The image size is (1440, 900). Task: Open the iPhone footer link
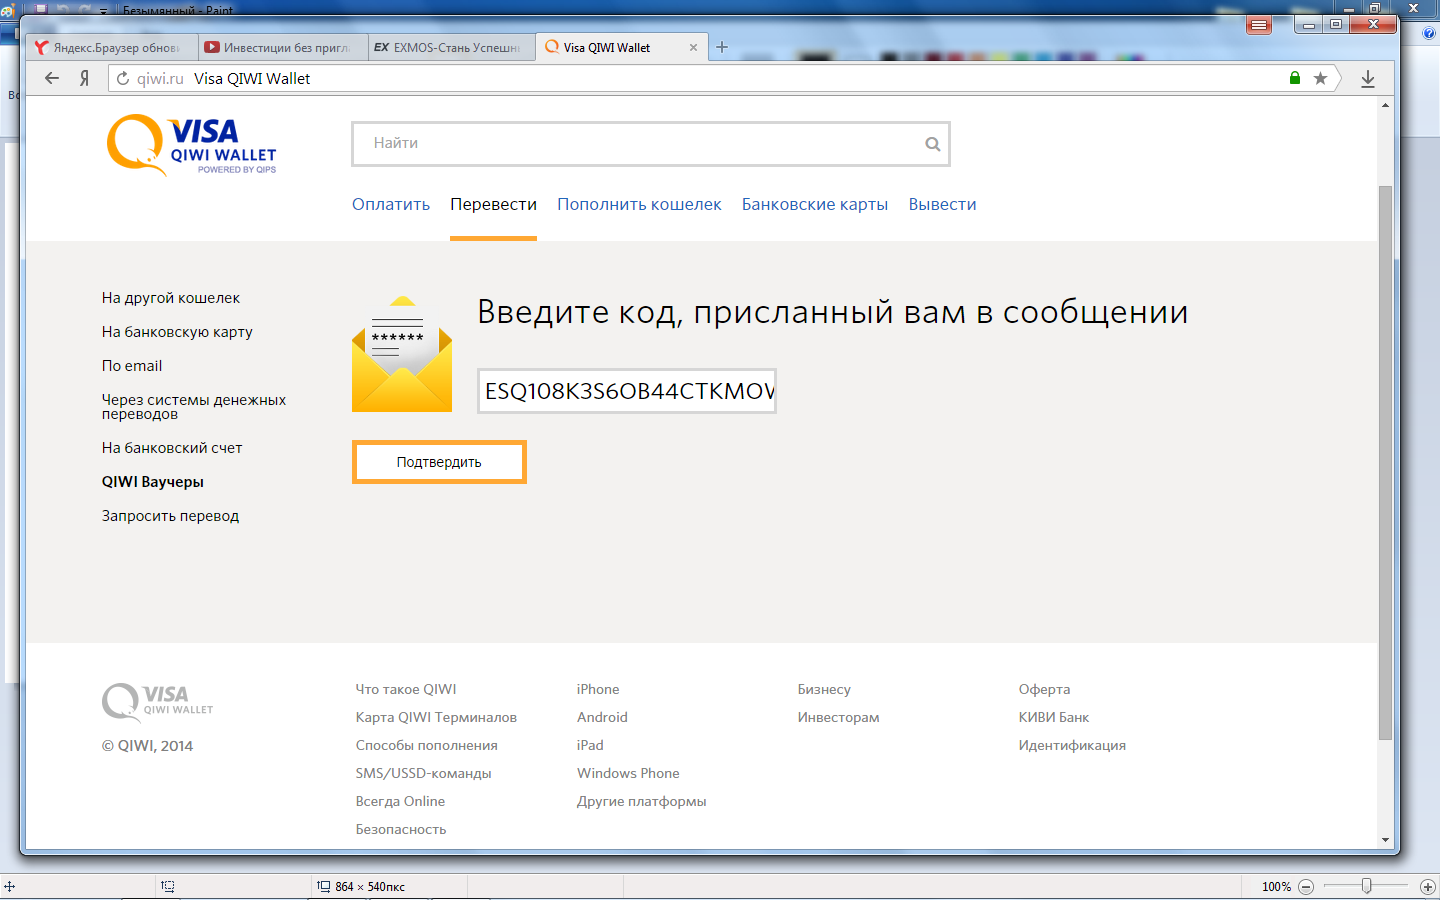click(x=598, y=689)
